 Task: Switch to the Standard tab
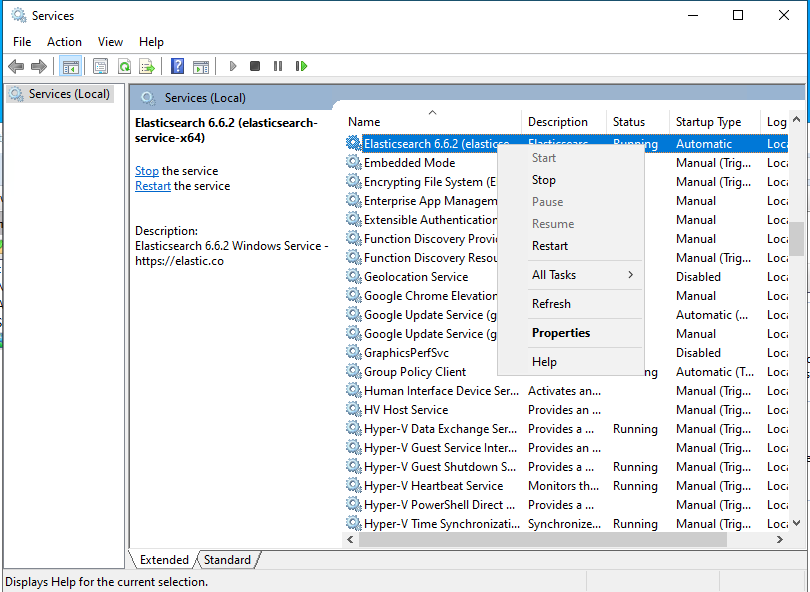point(227,559)
